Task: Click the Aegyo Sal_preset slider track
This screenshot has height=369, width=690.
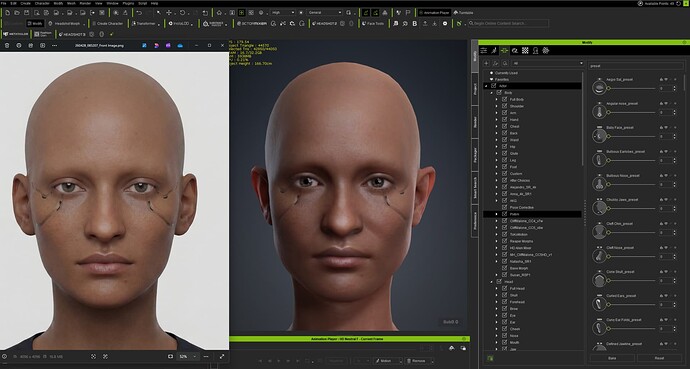Action: coord(631,88)
